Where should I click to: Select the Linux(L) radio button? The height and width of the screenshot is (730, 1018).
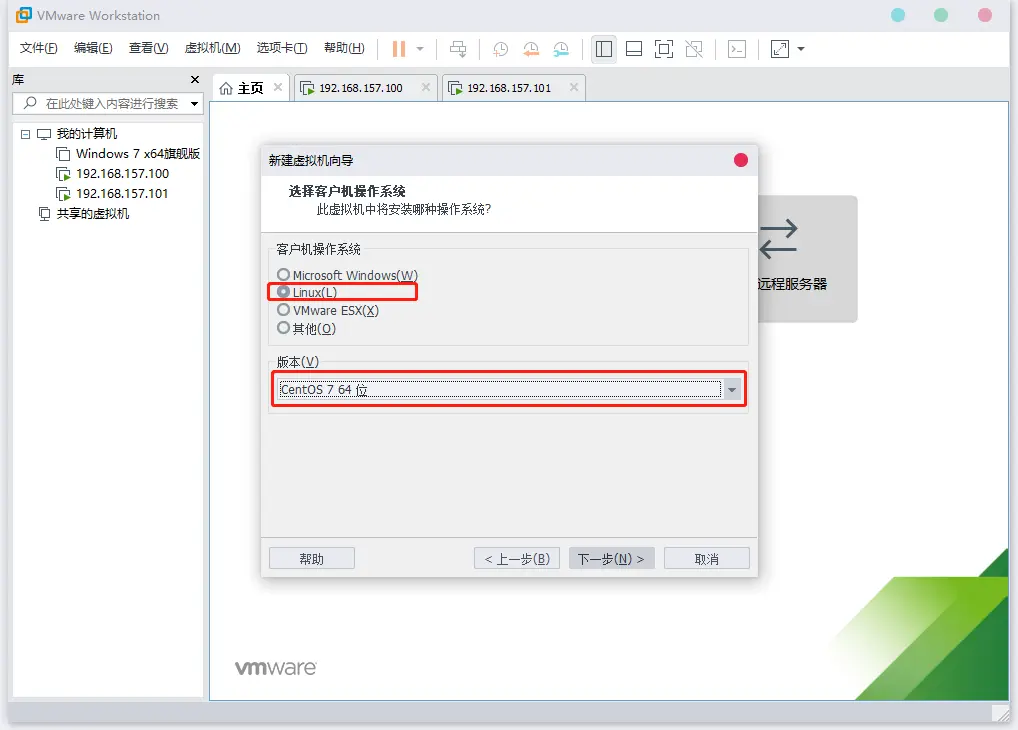point(283,292)
